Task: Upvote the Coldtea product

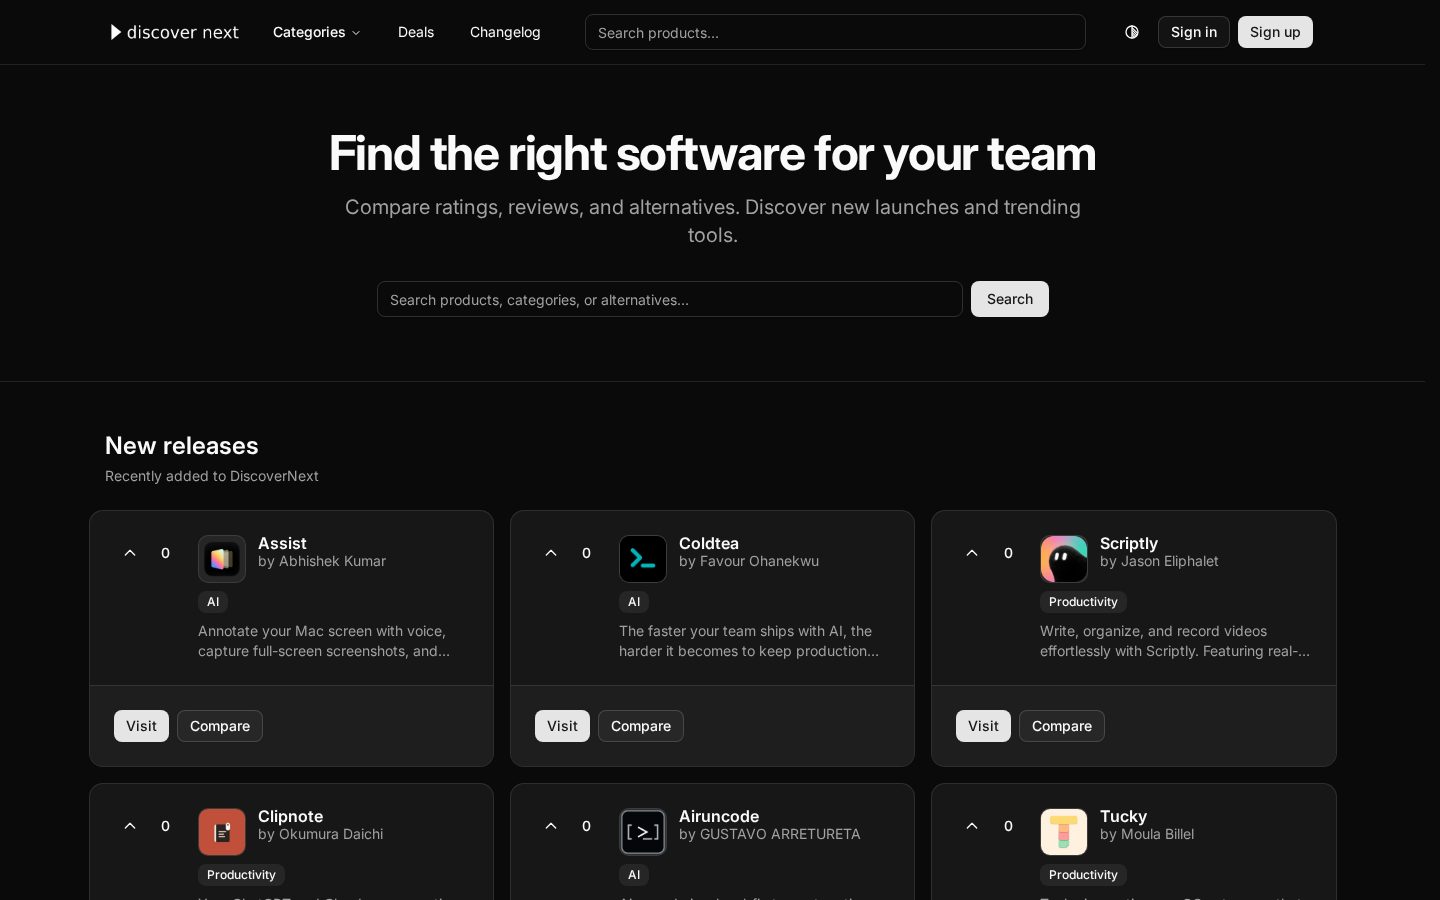Action: coord(551,553)
